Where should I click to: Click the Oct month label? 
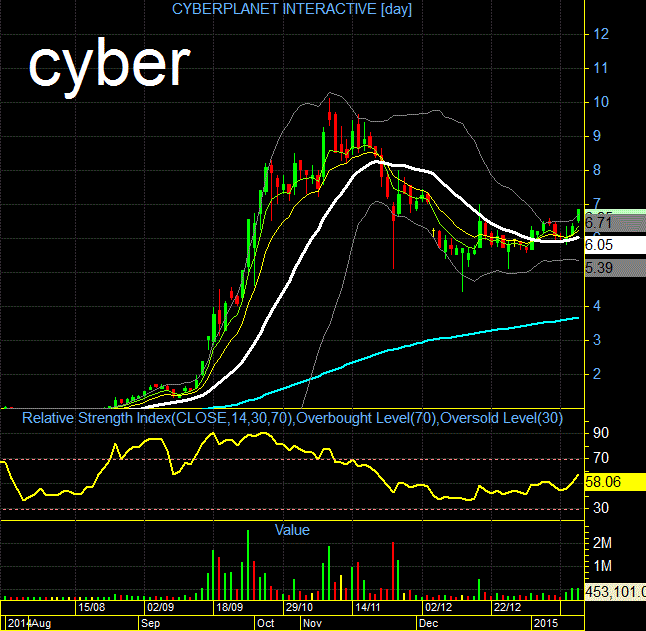point(266,623)
